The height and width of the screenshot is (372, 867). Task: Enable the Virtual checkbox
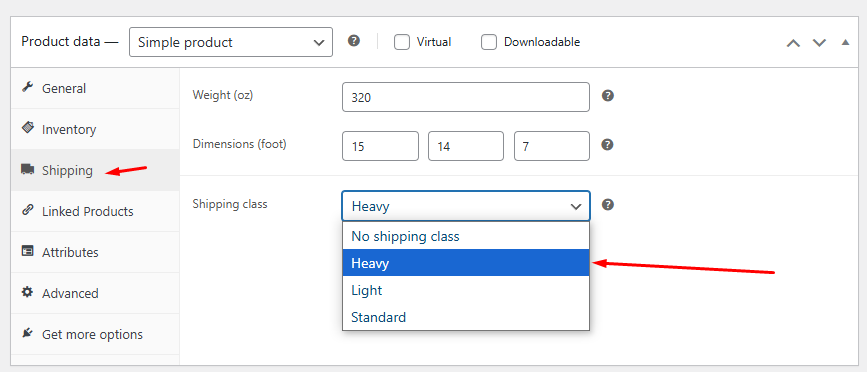tap(401, 42)
